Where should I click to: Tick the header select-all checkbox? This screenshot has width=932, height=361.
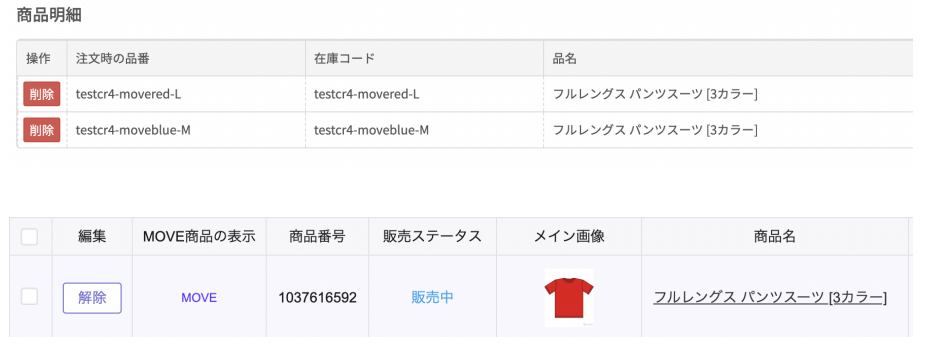[x=29, y=237]
